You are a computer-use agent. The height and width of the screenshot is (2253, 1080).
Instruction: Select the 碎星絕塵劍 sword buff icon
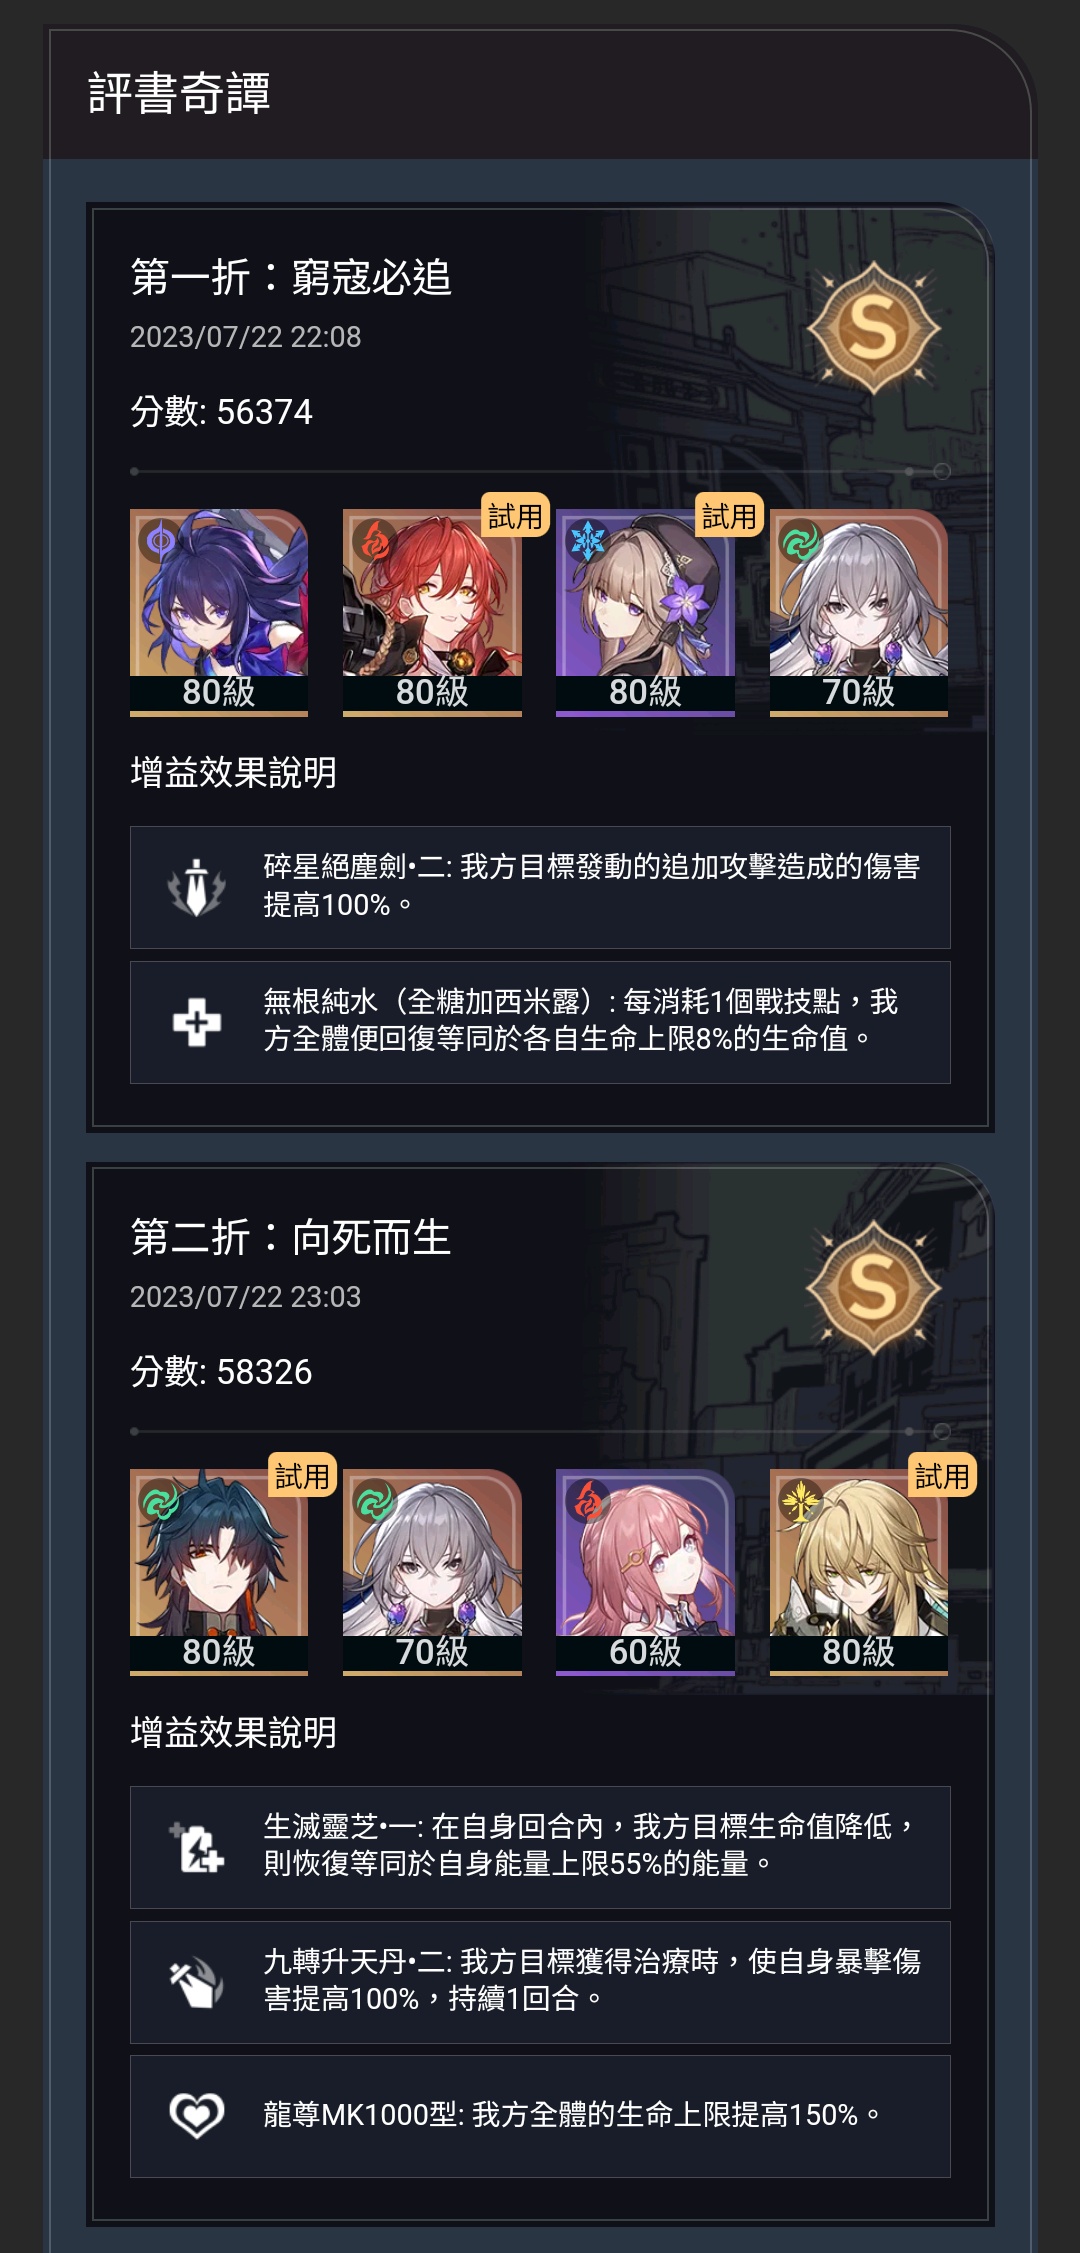point(196,887)
